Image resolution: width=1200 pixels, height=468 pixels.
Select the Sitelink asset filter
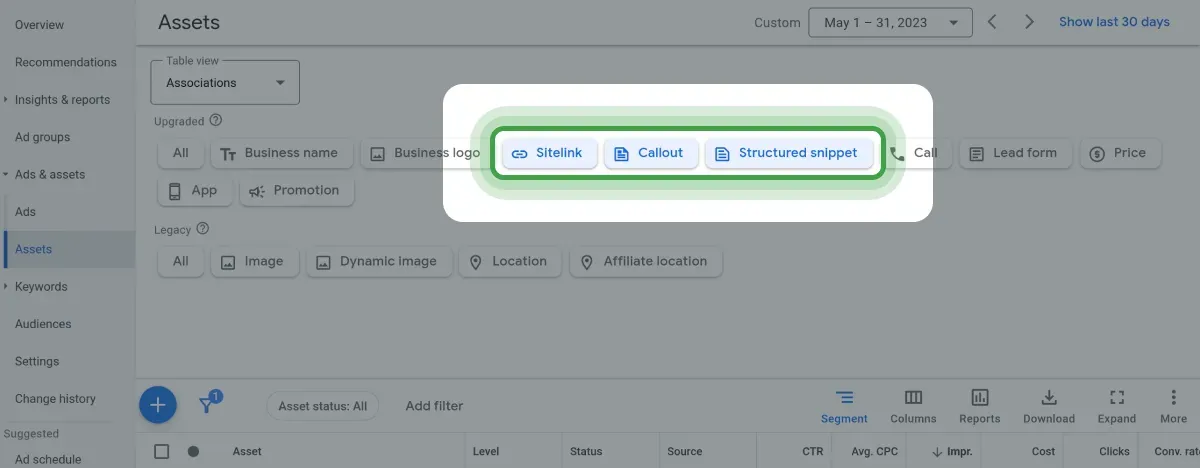pyautogui.click(x=548, y=153)
